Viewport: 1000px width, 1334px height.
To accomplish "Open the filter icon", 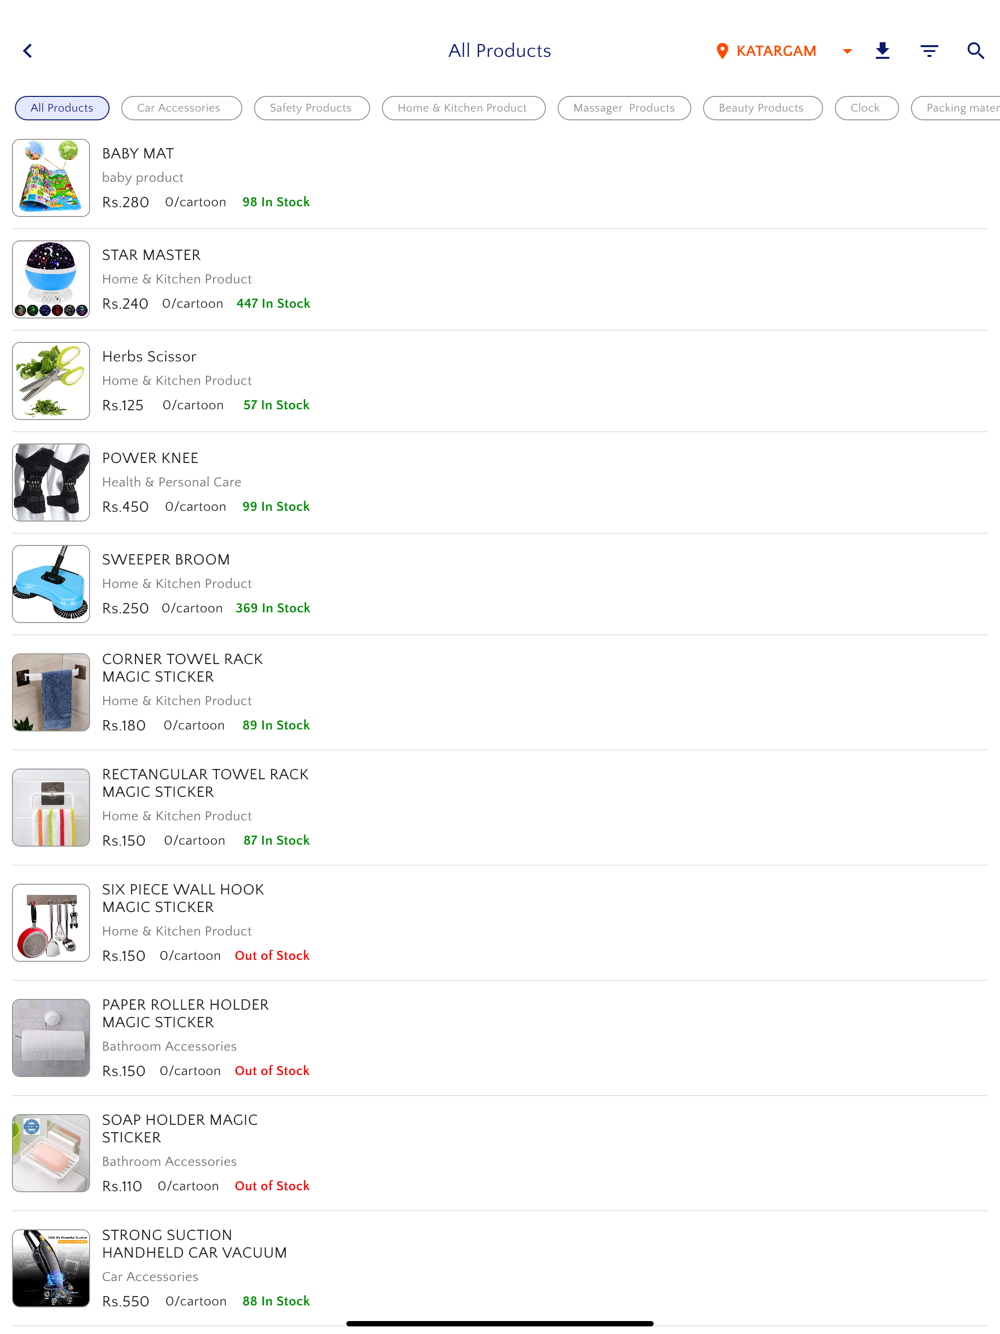I will (929, 51).
